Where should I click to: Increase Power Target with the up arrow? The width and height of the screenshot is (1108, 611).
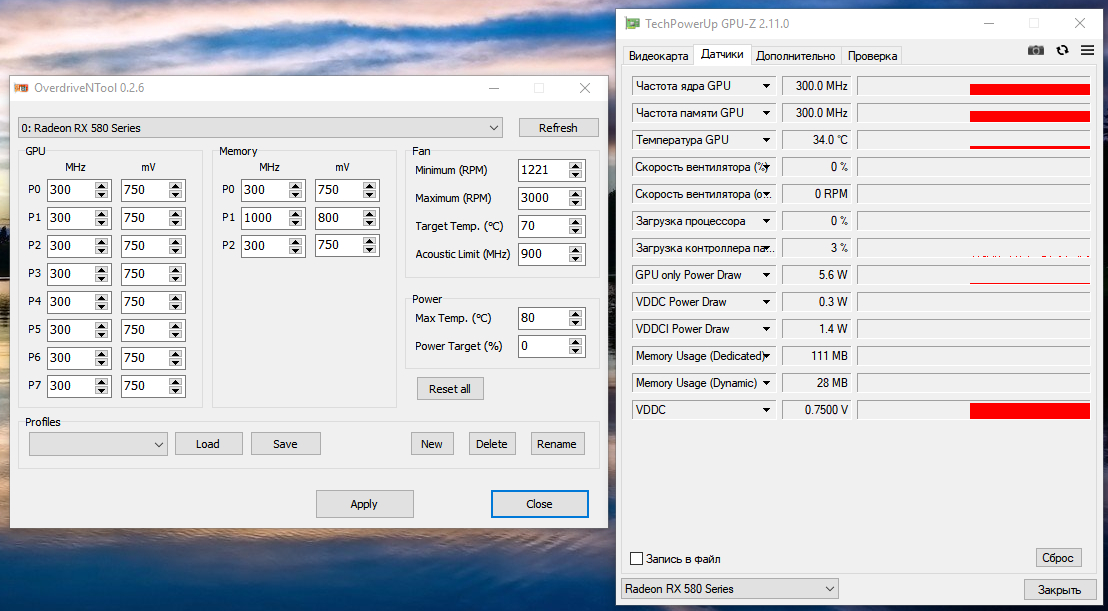click(x=576, y=342)
